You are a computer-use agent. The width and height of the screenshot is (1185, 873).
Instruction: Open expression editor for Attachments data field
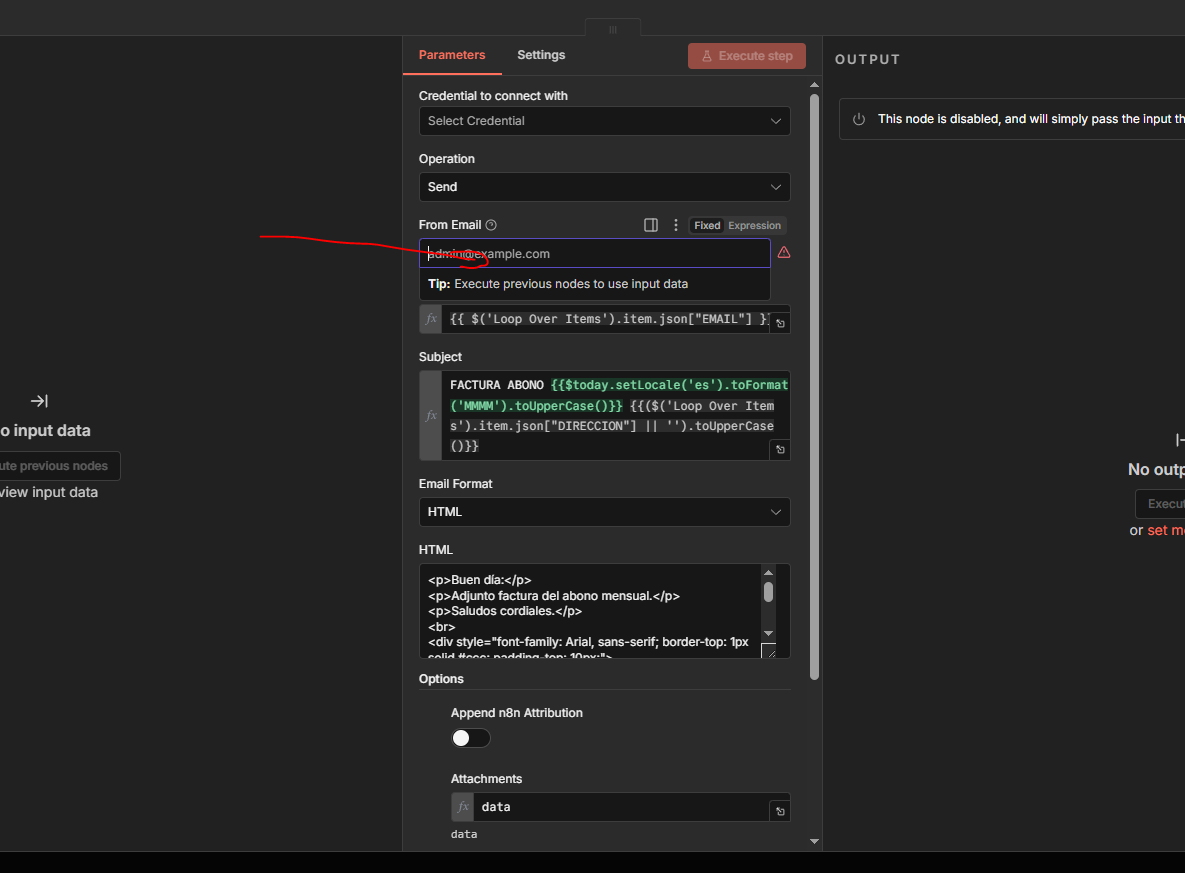coord(780,811)
